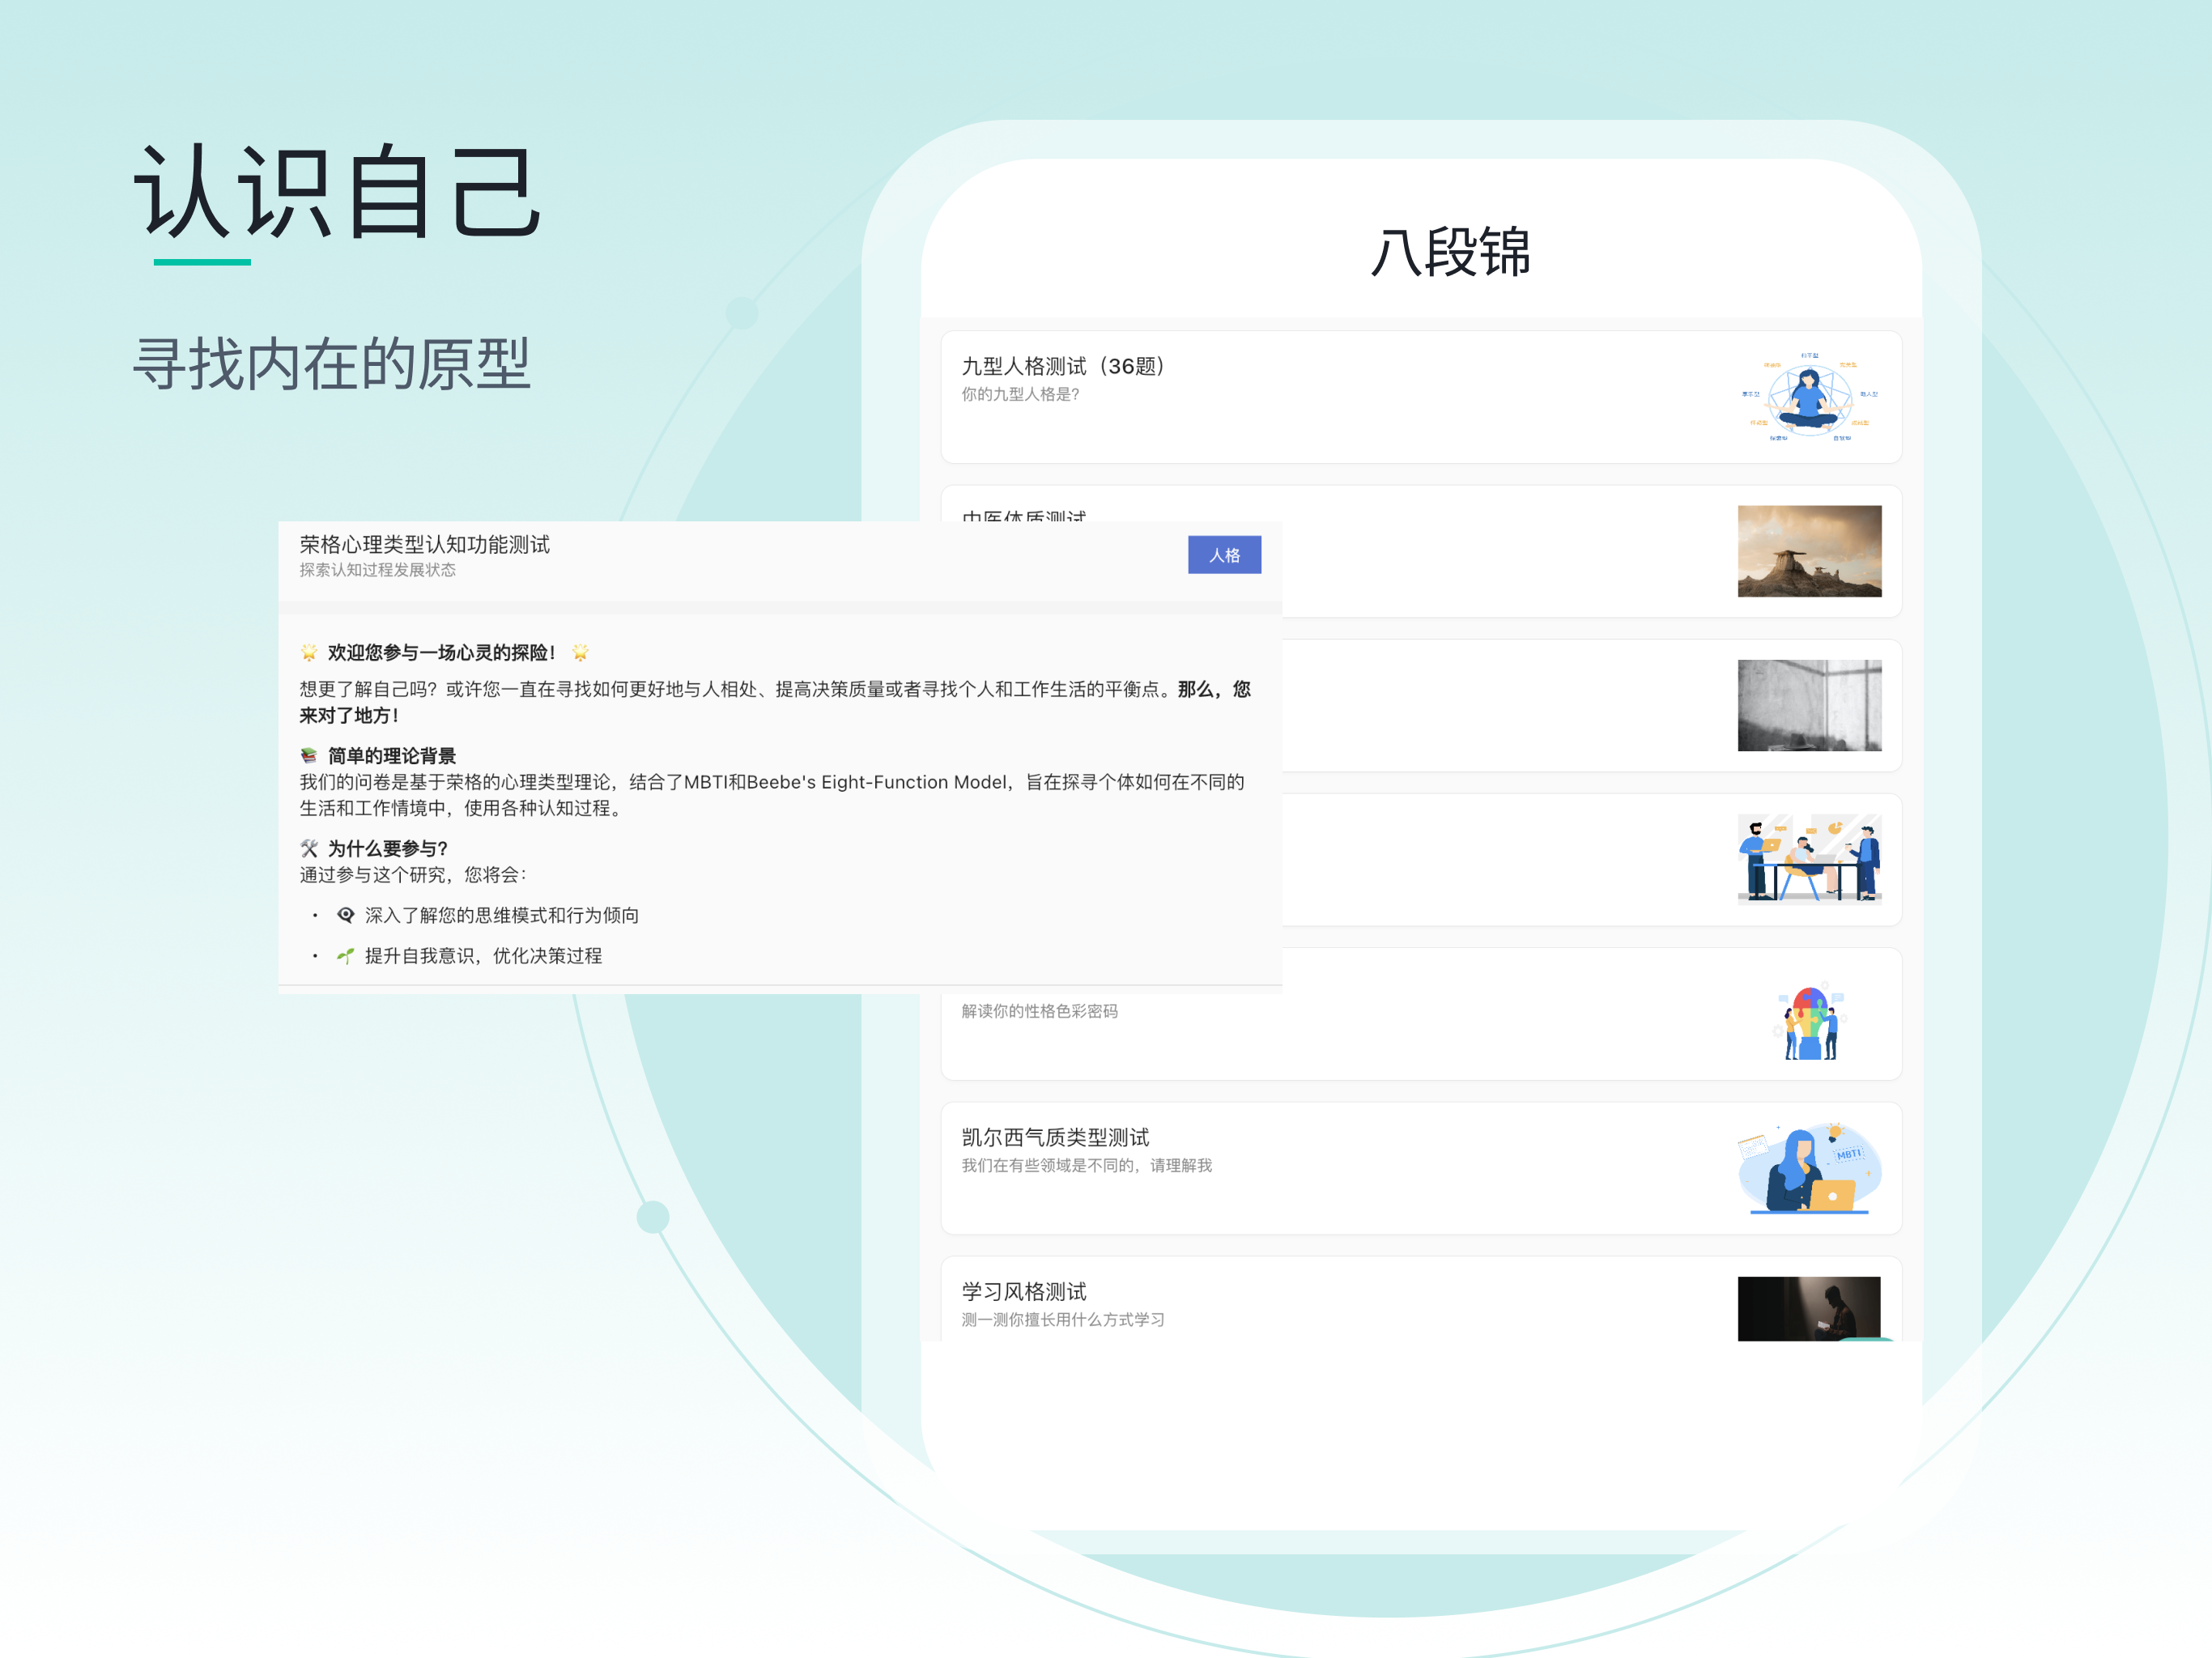
Task: Click the colorful puzzle head illustration
Action: (1809, 1020)
